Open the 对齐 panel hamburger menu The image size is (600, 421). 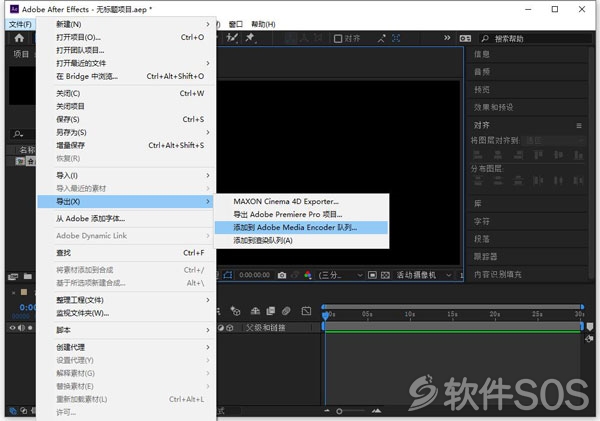pyautogui.click(x=579, y=126)
